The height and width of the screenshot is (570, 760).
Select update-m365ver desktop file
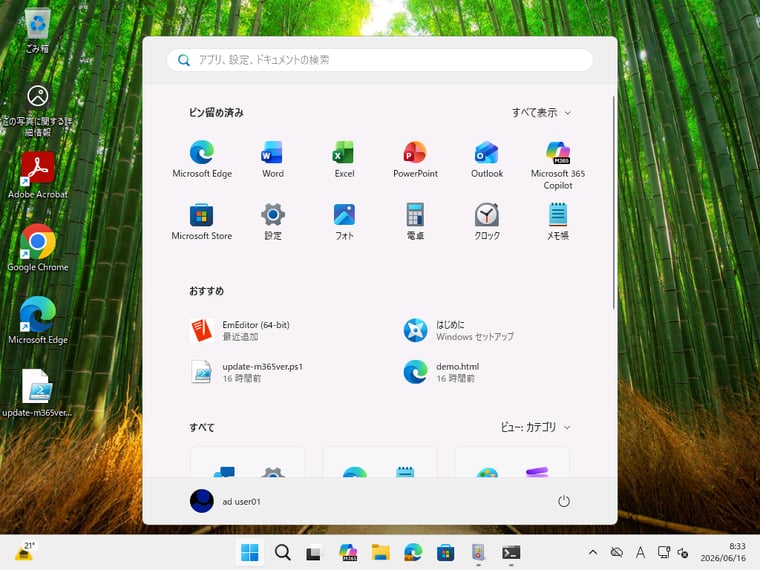37,394
